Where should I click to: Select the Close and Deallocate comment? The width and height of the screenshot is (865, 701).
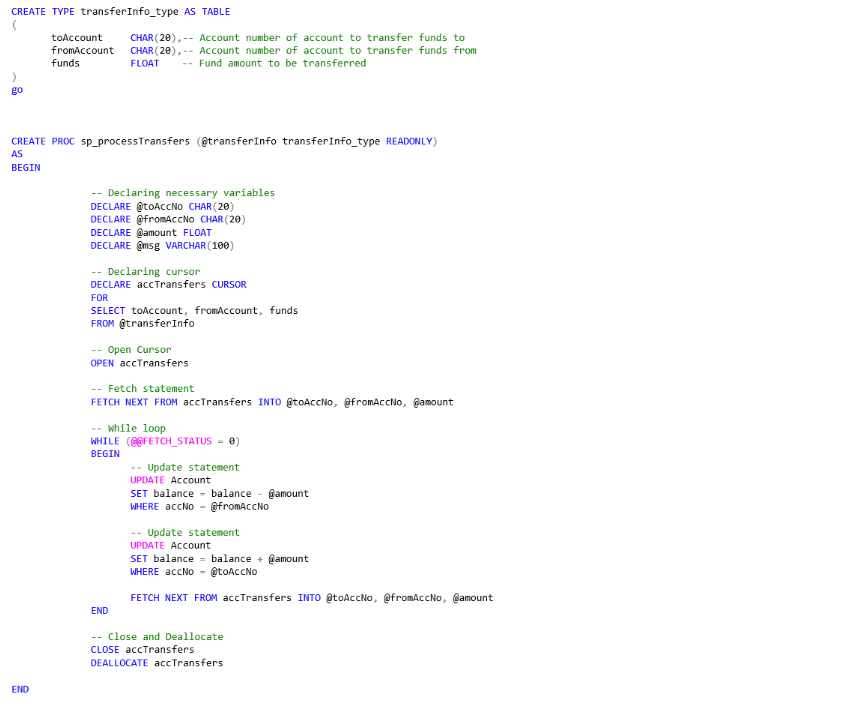point(157,636)
